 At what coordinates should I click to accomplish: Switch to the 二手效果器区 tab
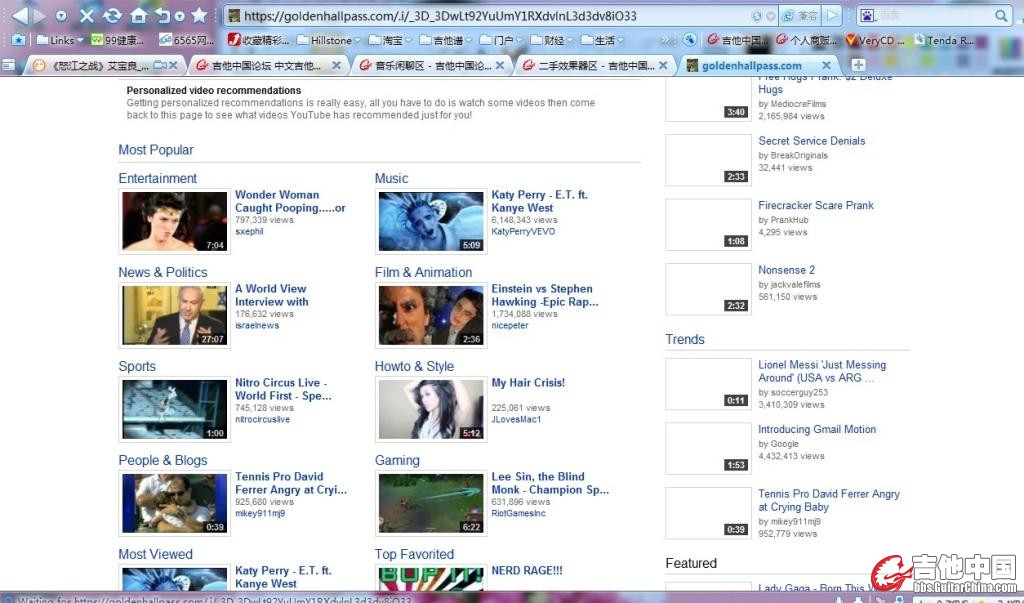pos(596,65)
